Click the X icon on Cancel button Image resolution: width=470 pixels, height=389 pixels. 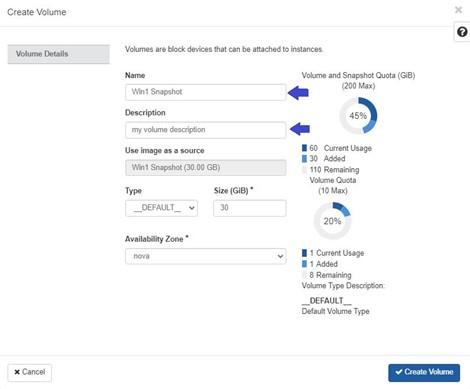pyautogui.click(x=17, y=372)
